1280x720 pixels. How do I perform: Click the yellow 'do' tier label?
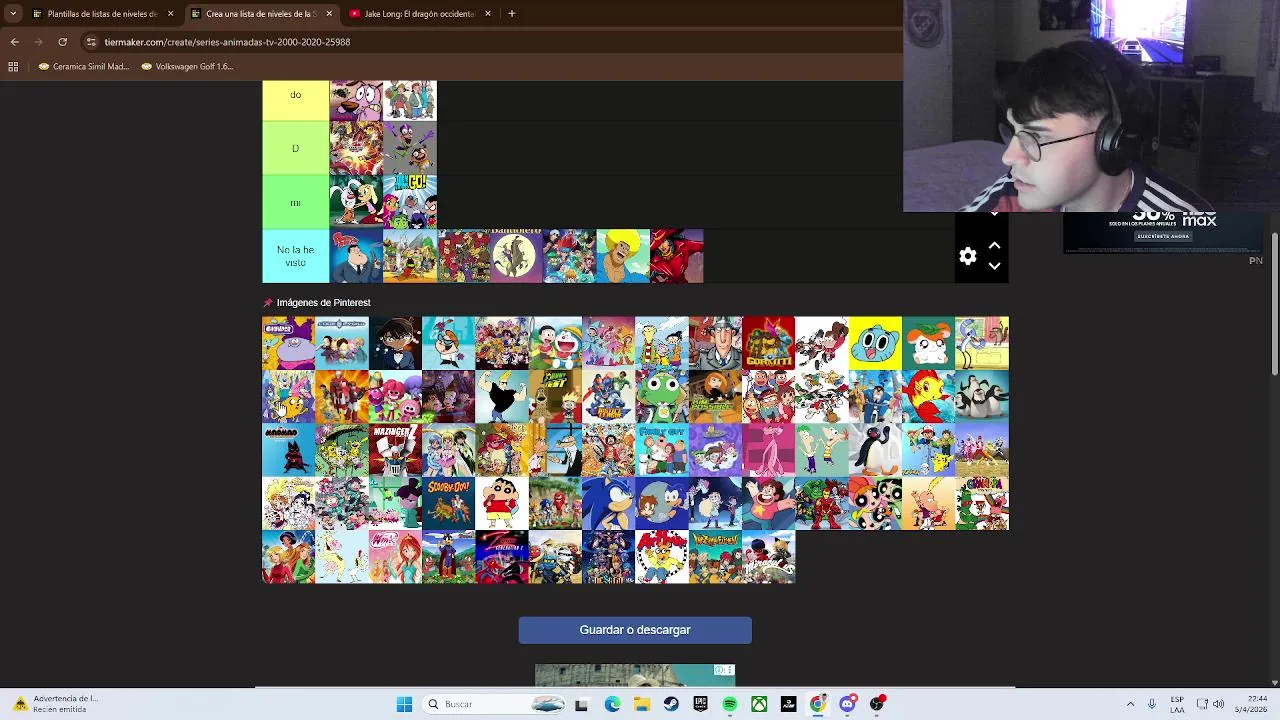pos(296,100)
